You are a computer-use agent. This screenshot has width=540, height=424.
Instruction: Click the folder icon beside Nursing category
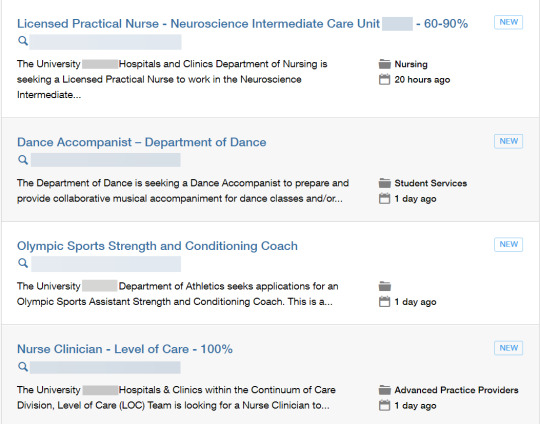point(384,64)
